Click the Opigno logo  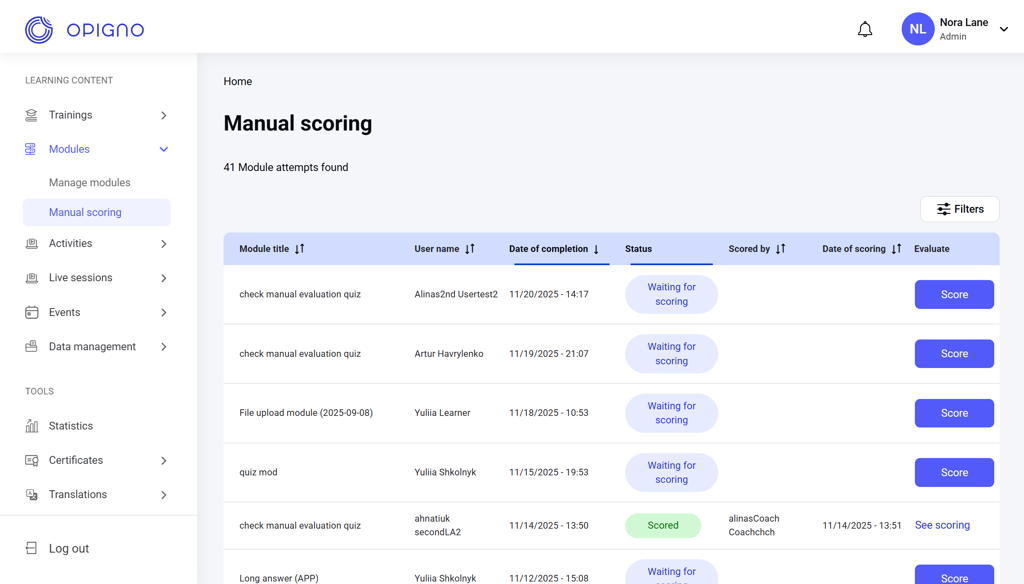(84, 29)
